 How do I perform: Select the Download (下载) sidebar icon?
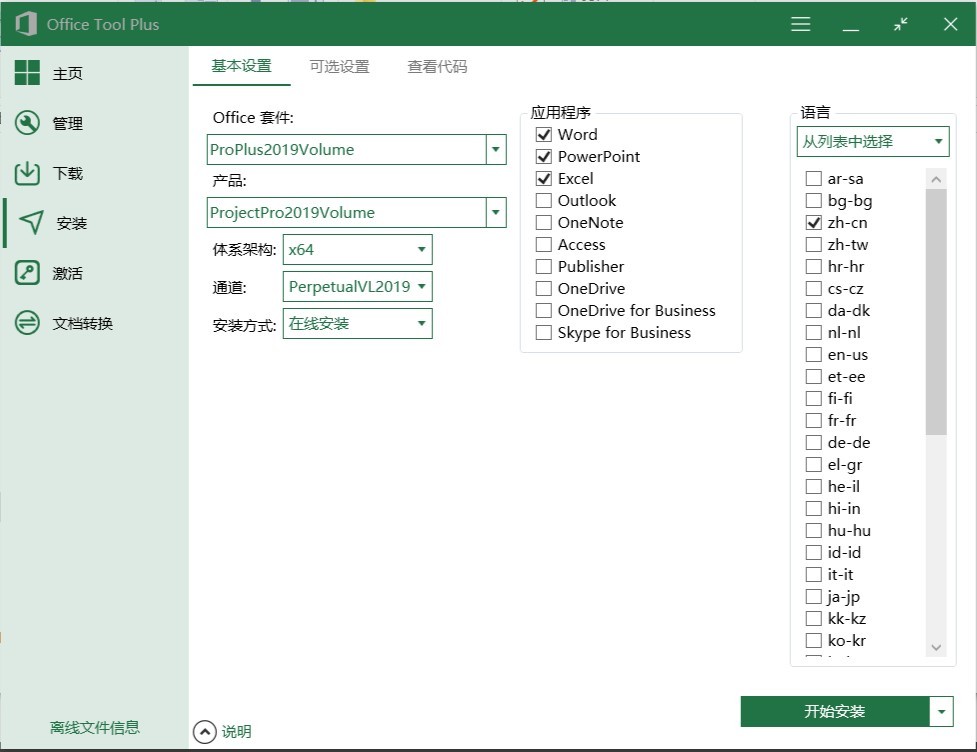point(27,173)
